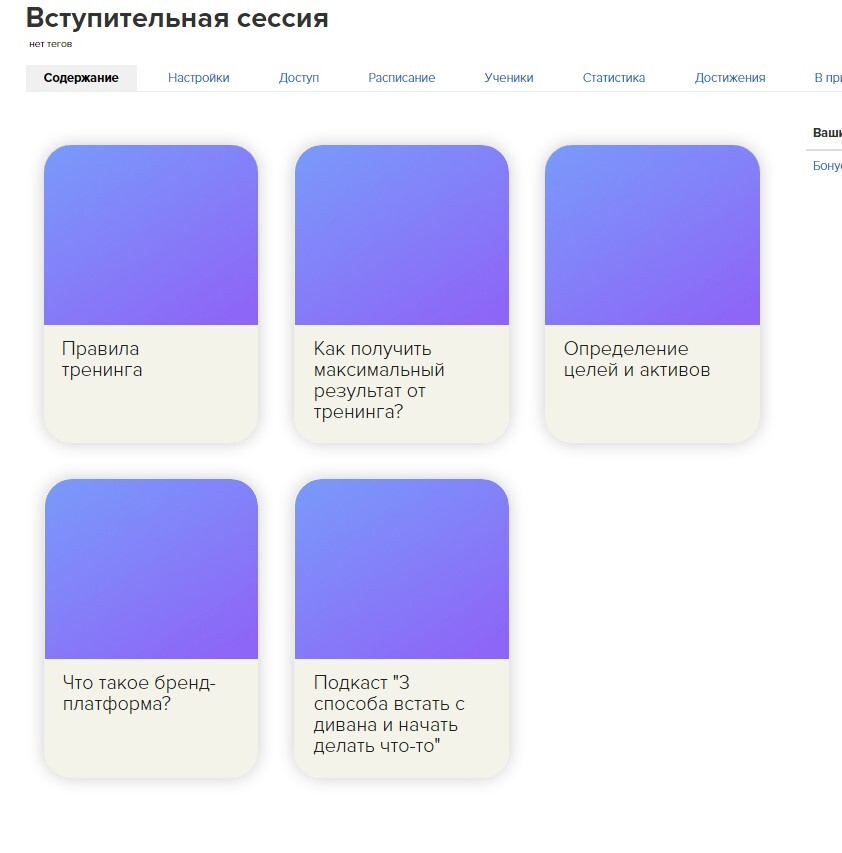Open the podcast lesson card image
Screen dimensions: 842x853
coord(401,569)
